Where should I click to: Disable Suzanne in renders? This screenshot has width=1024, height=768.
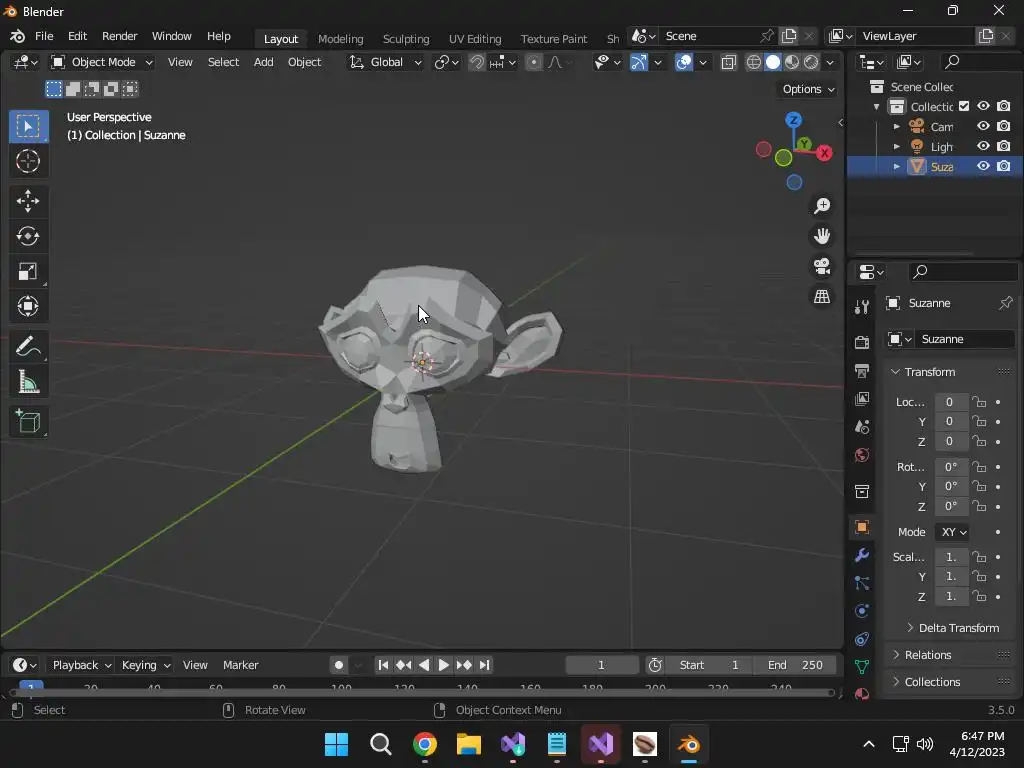(1004, 167)
